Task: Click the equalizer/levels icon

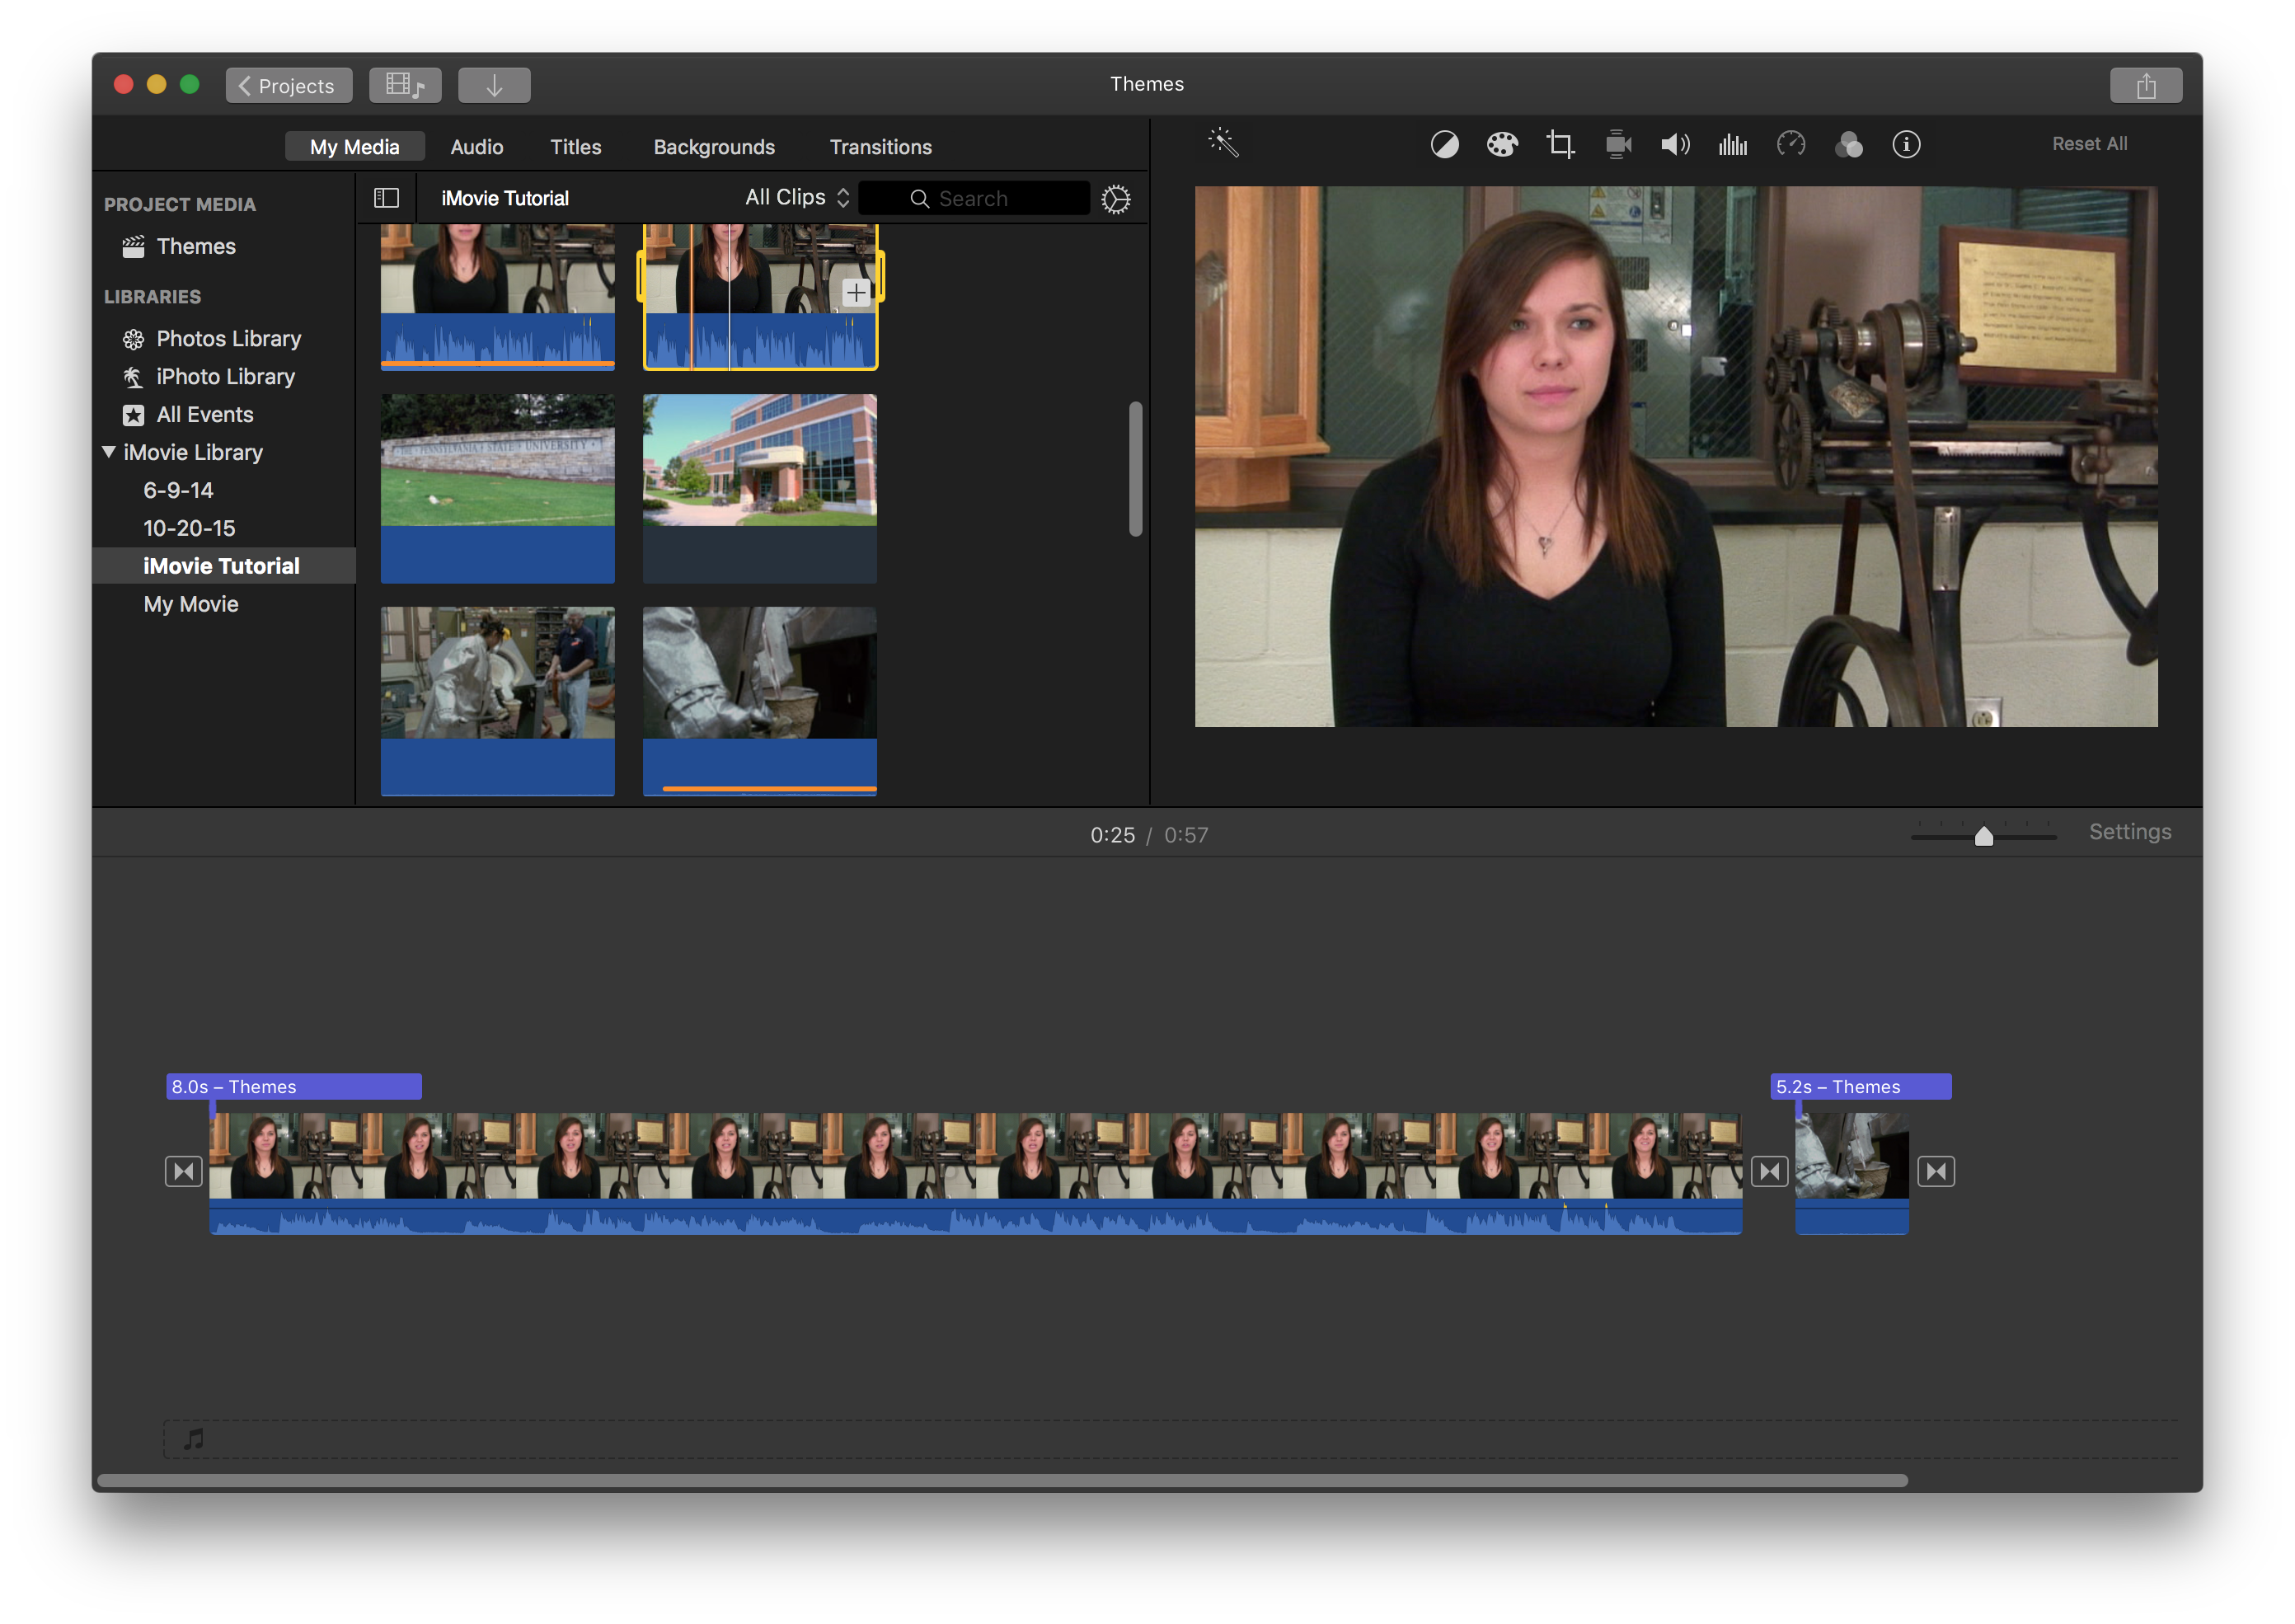Action: [1734, 144]
